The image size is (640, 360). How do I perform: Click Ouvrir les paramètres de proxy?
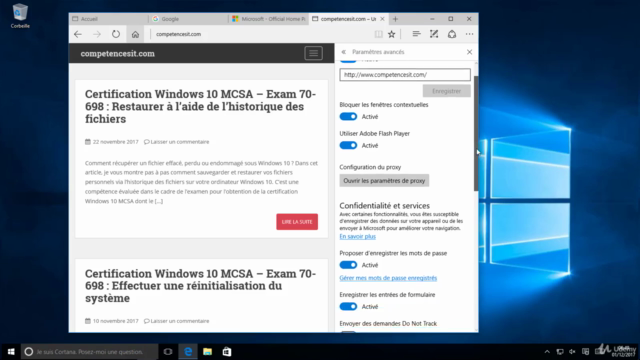[384, 180]
